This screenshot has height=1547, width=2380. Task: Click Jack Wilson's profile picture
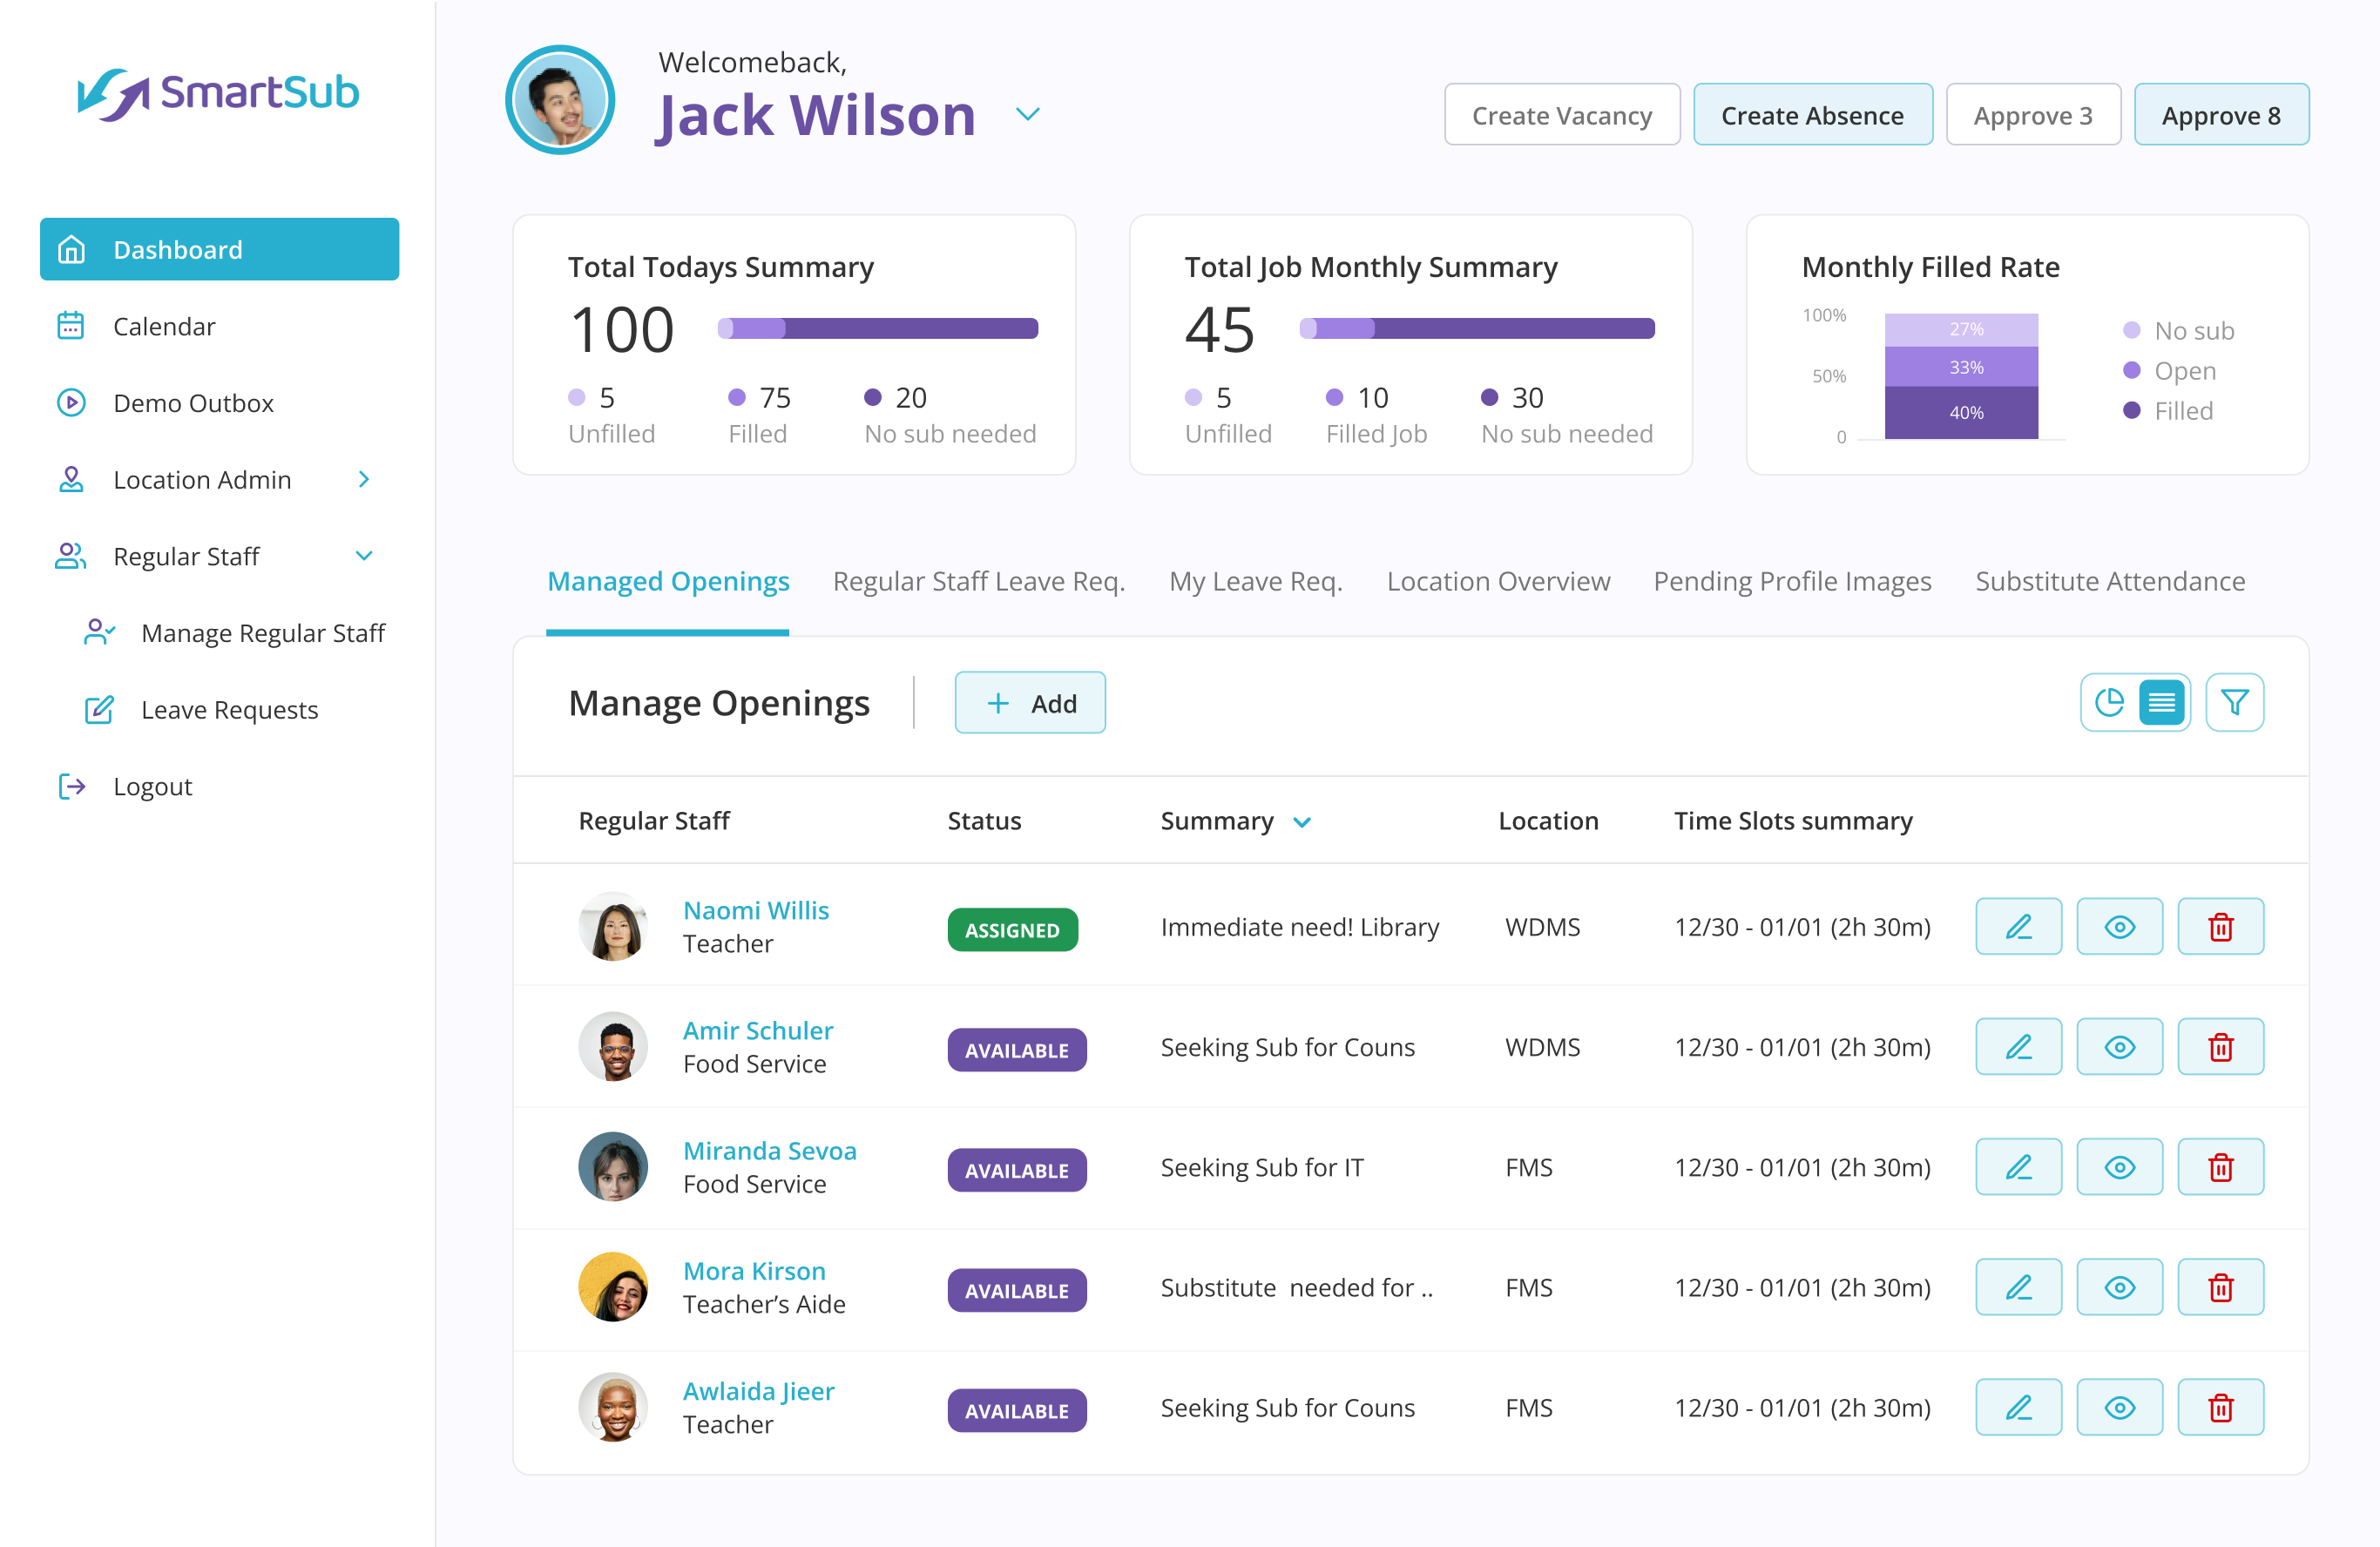coord(560,100)
